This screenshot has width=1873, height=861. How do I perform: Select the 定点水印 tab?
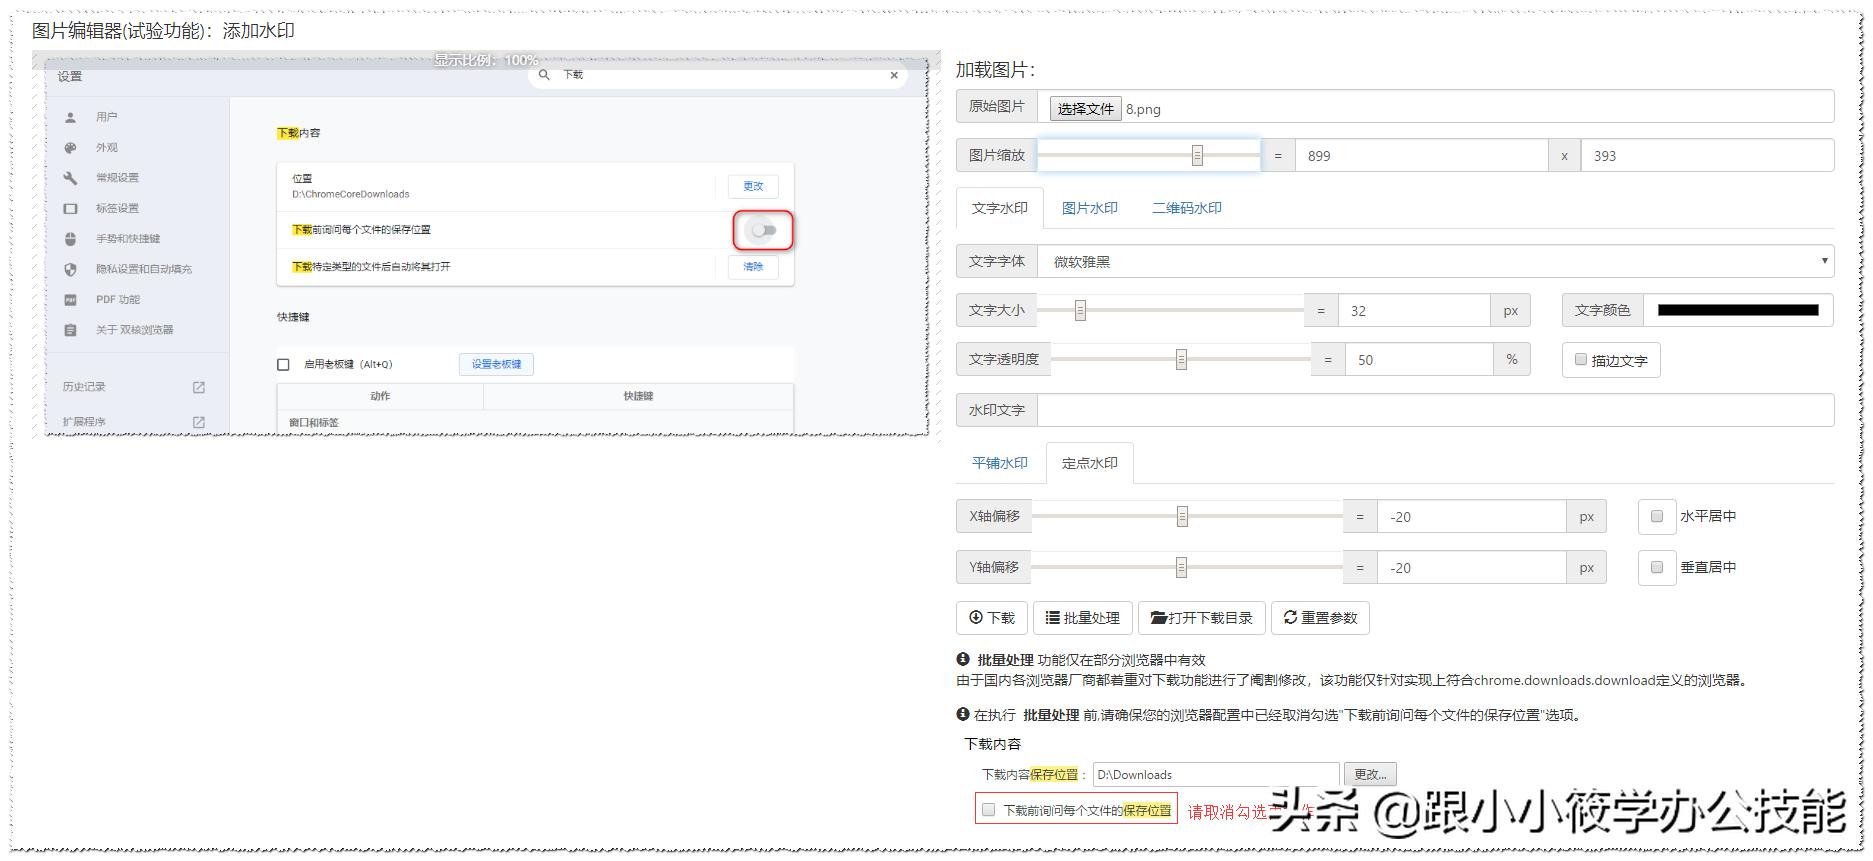click(1089, 463)
